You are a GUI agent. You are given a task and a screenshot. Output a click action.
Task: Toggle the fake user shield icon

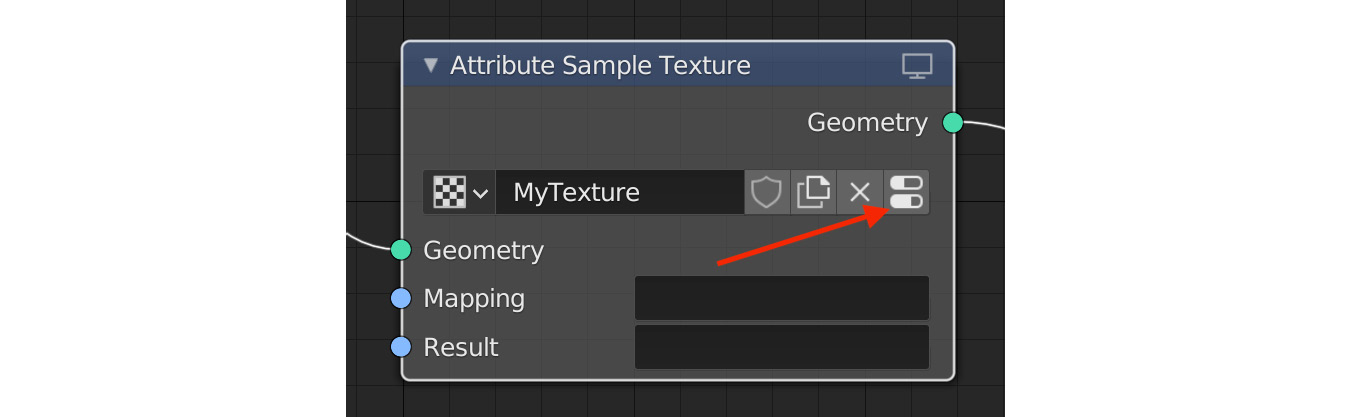pos(766,192)
